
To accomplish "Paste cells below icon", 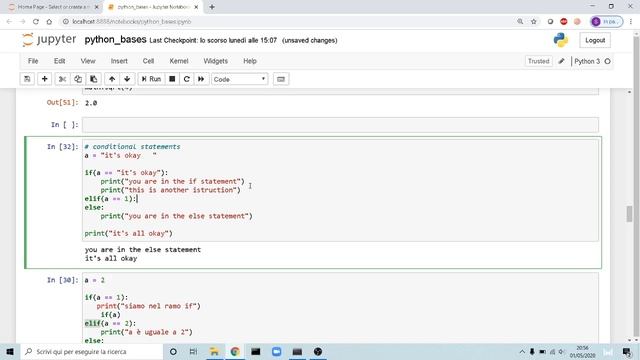I will point(93,79).
